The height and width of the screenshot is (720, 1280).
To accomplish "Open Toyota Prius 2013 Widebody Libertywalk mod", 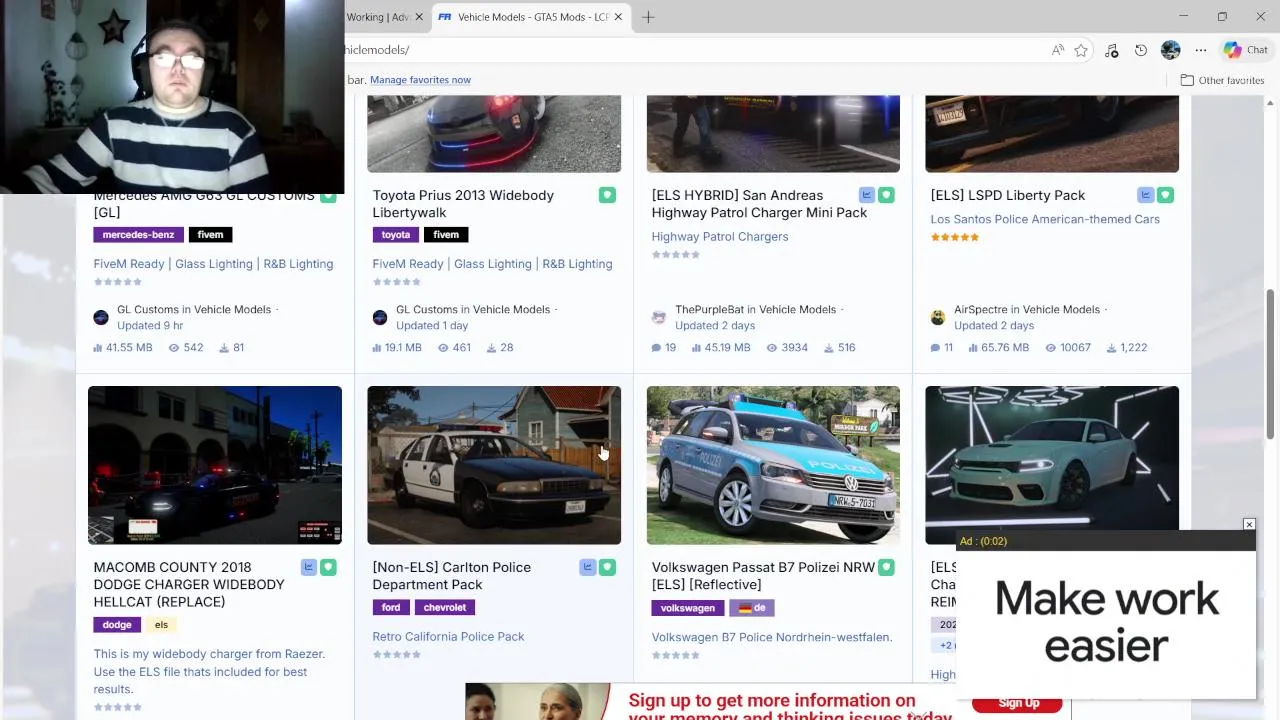I will (x=463, y=204).
